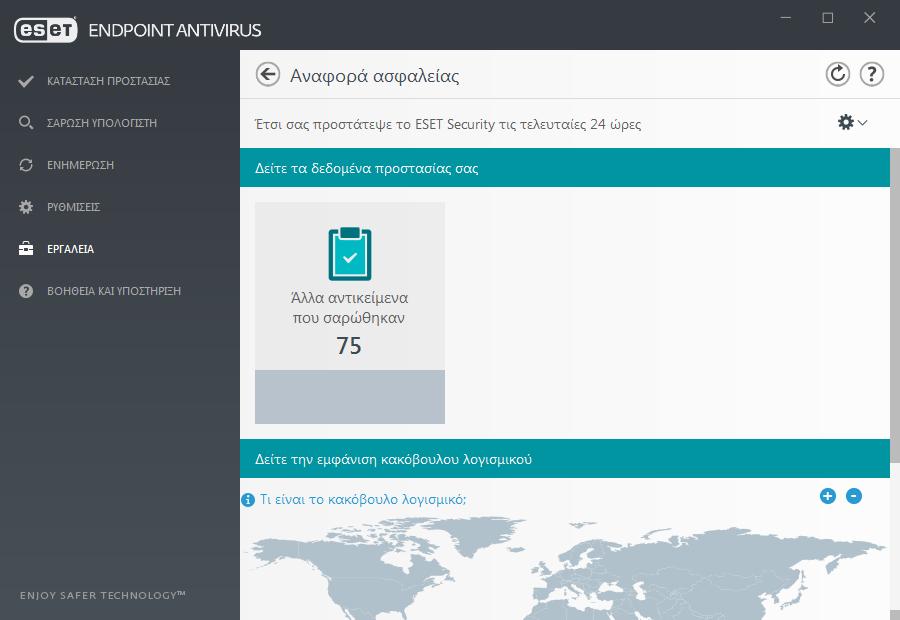Click the header Δείτε τα δεδομένα προστασίας σας
The image size is (900, 620).
point(565,168)
